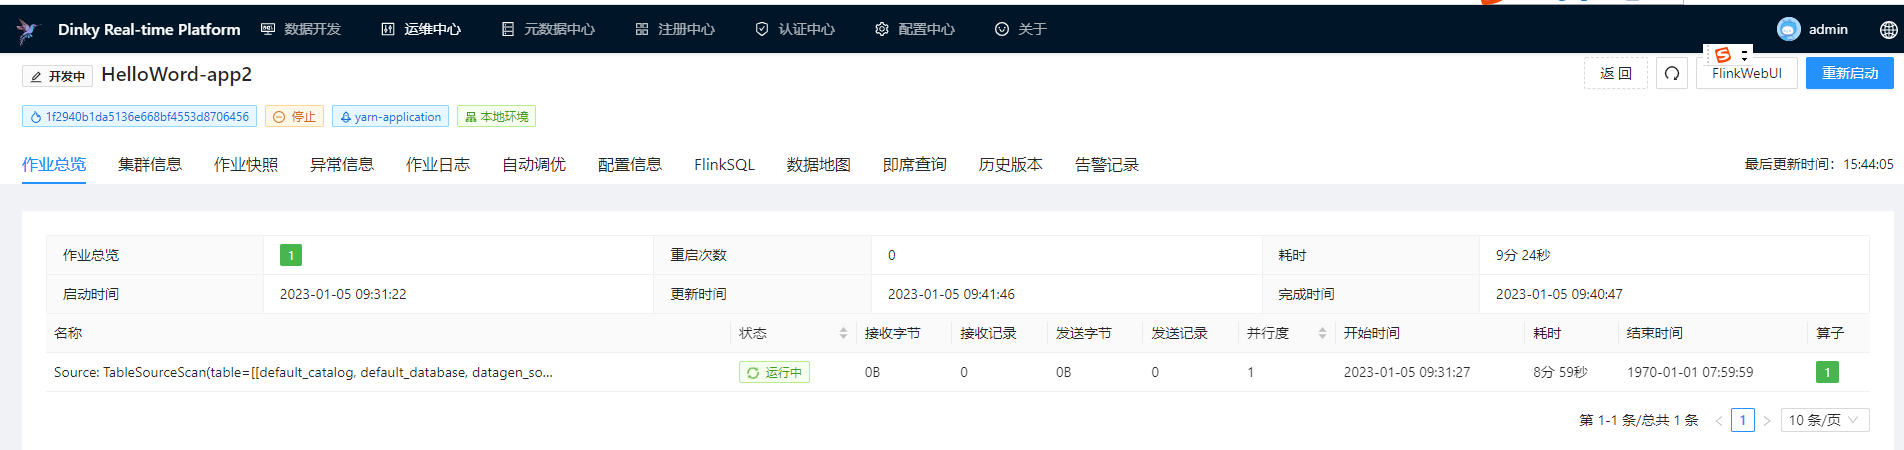Switch to the FlinkSQL tab
This screenshot has height=450, width=1904.
(x=724, y=164)
